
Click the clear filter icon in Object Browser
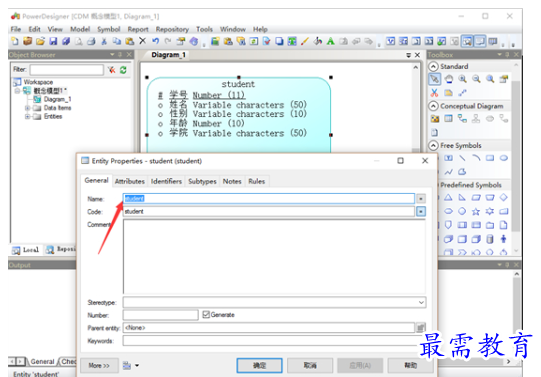click(111, 70)
